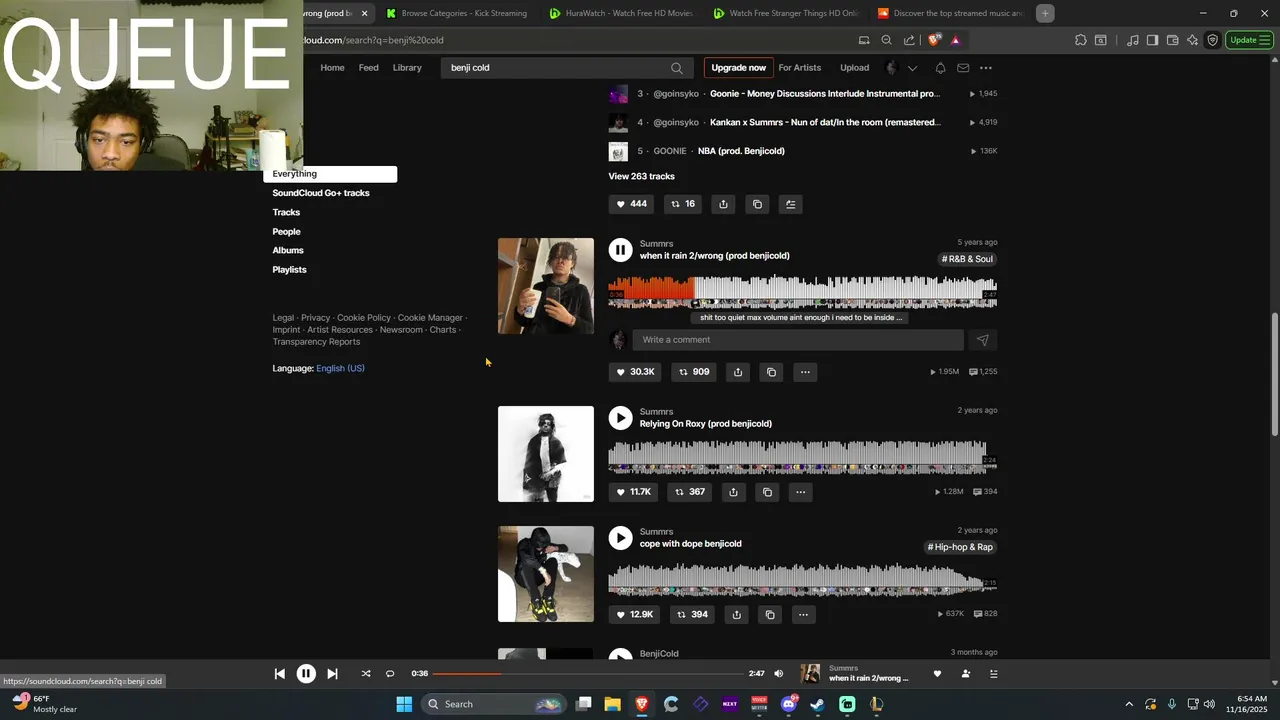Viewport: 1280px width, 720px height.
Task: Click # R&B & Soul tag
Action: tap(967, 259)
